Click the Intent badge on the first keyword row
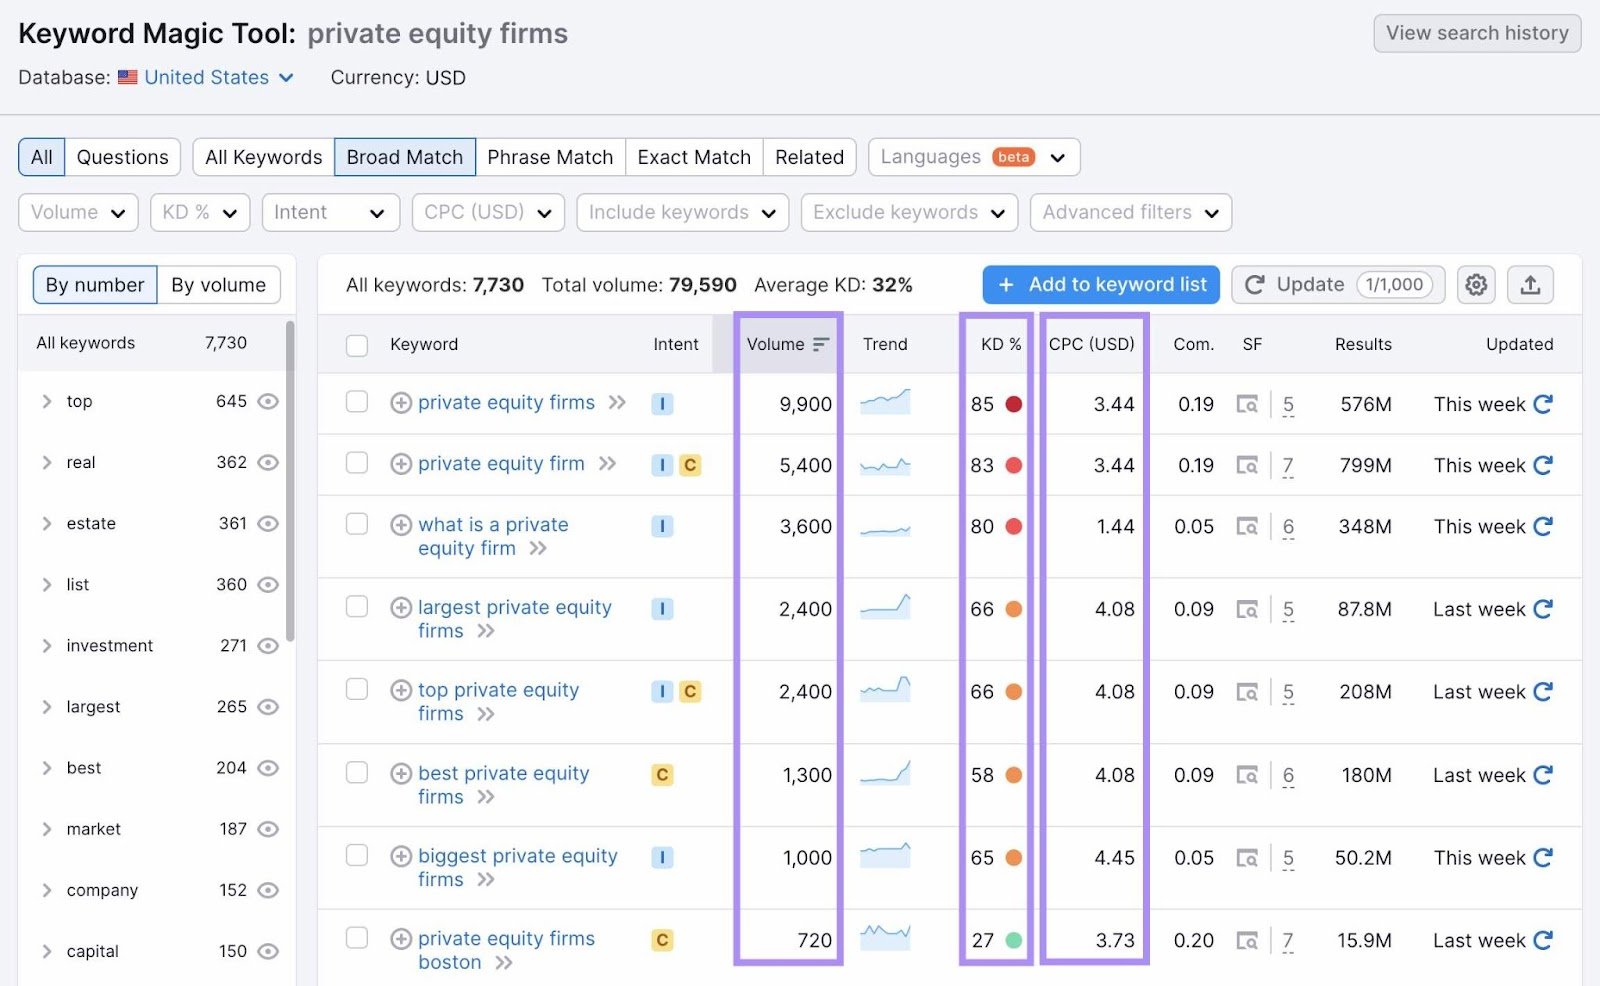This screenshot has width=1600, height=986. [662, 404]
